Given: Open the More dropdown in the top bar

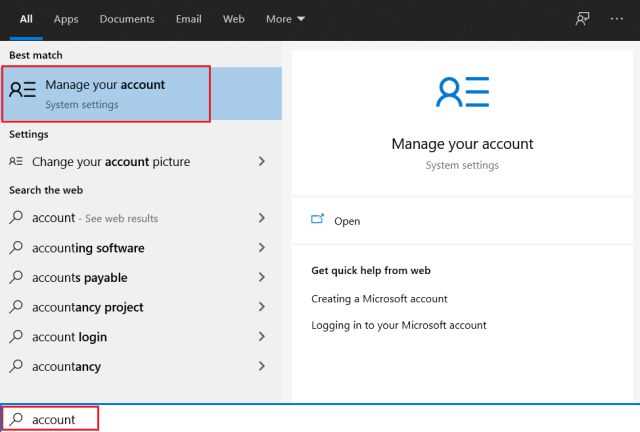Looking at the screenshot, I should [285, 19].
